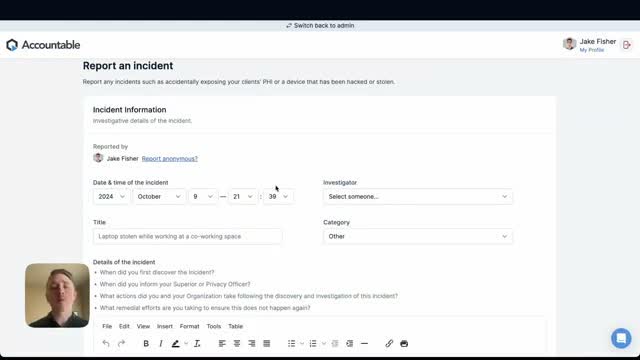640x360 pixels.
Task: Open the editor Tools menu
Action: (213, 327)
